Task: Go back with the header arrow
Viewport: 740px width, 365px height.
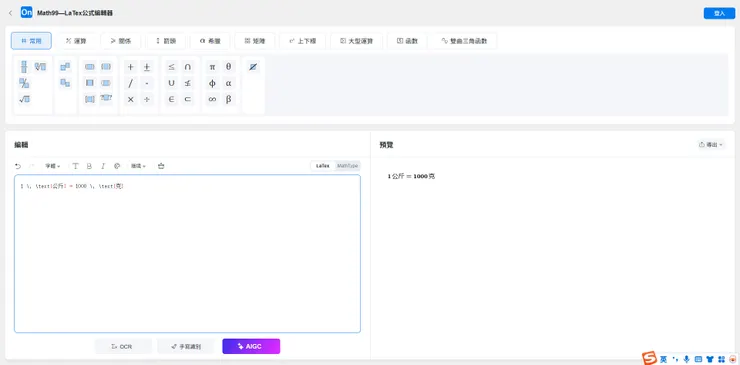Action: click(10, 13)
